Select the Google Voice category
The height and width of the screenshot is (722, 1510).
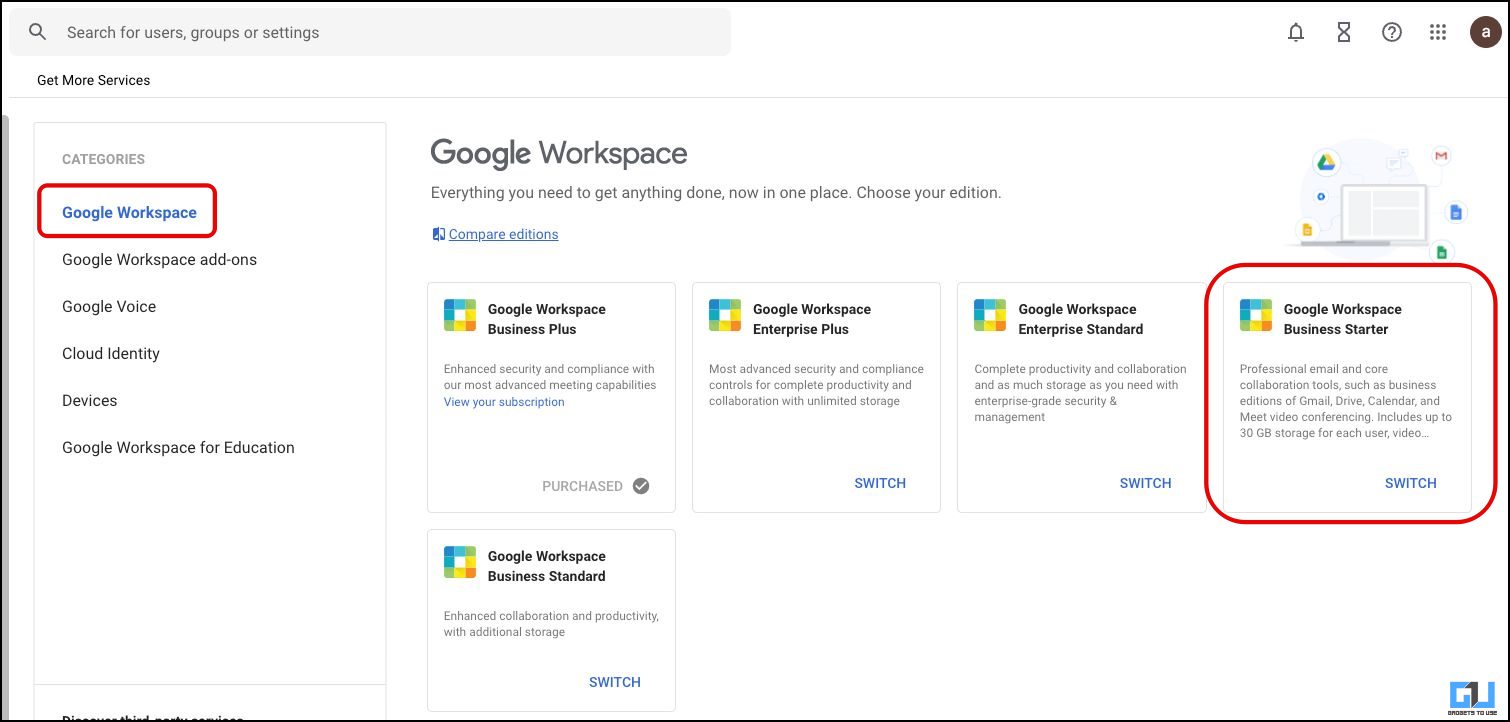[108, 306]
